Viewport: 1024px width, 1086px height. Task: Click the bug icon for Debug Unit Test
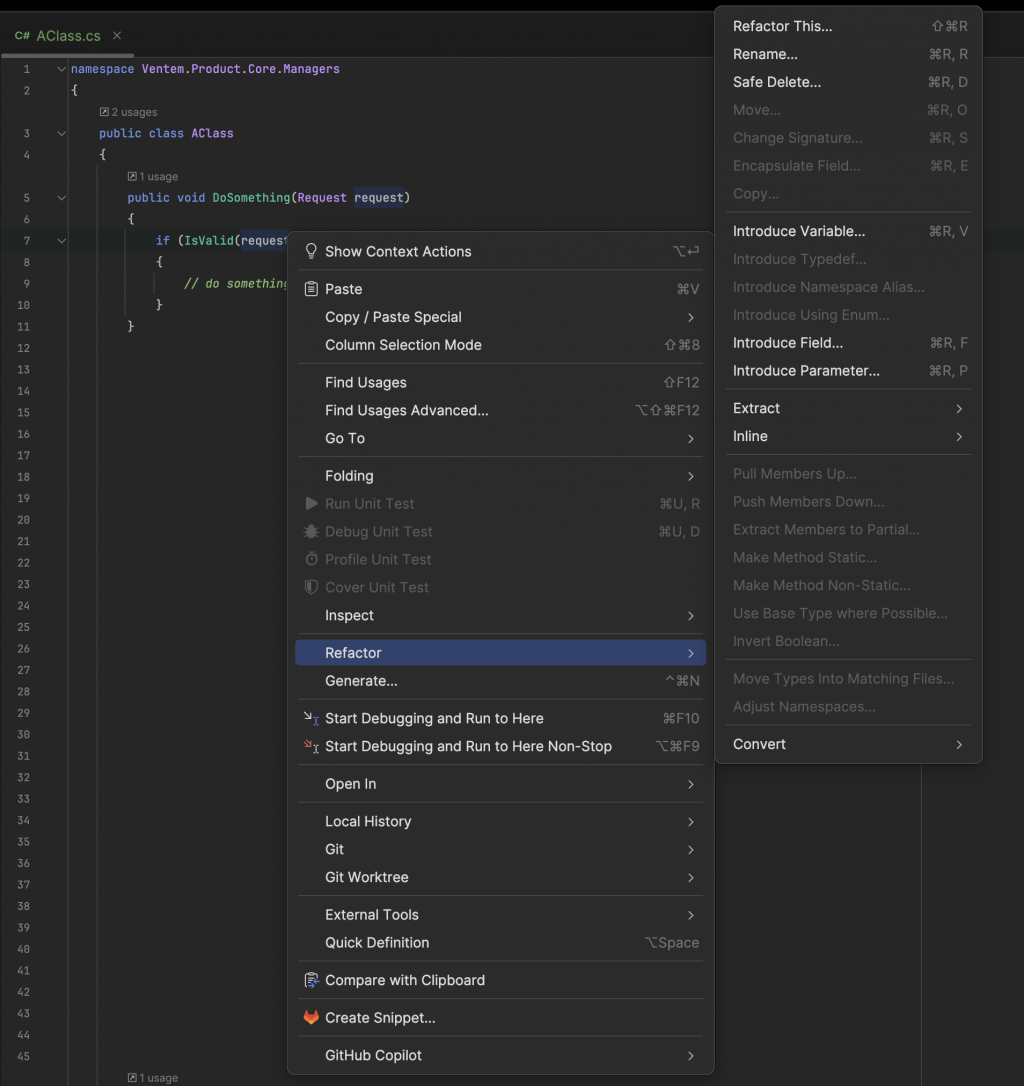[x=311, y=532]
